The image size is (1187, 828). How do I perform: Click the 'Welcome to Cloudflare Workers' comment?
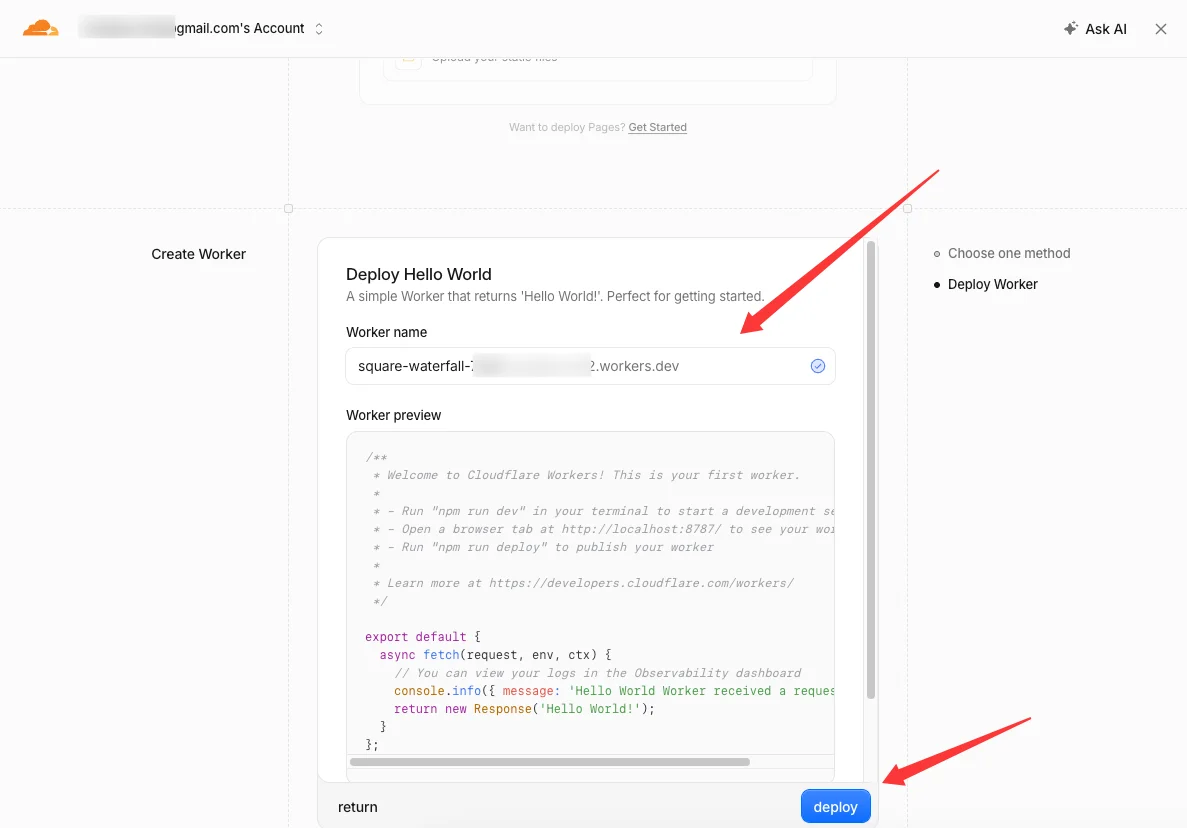tap(586, 475)
